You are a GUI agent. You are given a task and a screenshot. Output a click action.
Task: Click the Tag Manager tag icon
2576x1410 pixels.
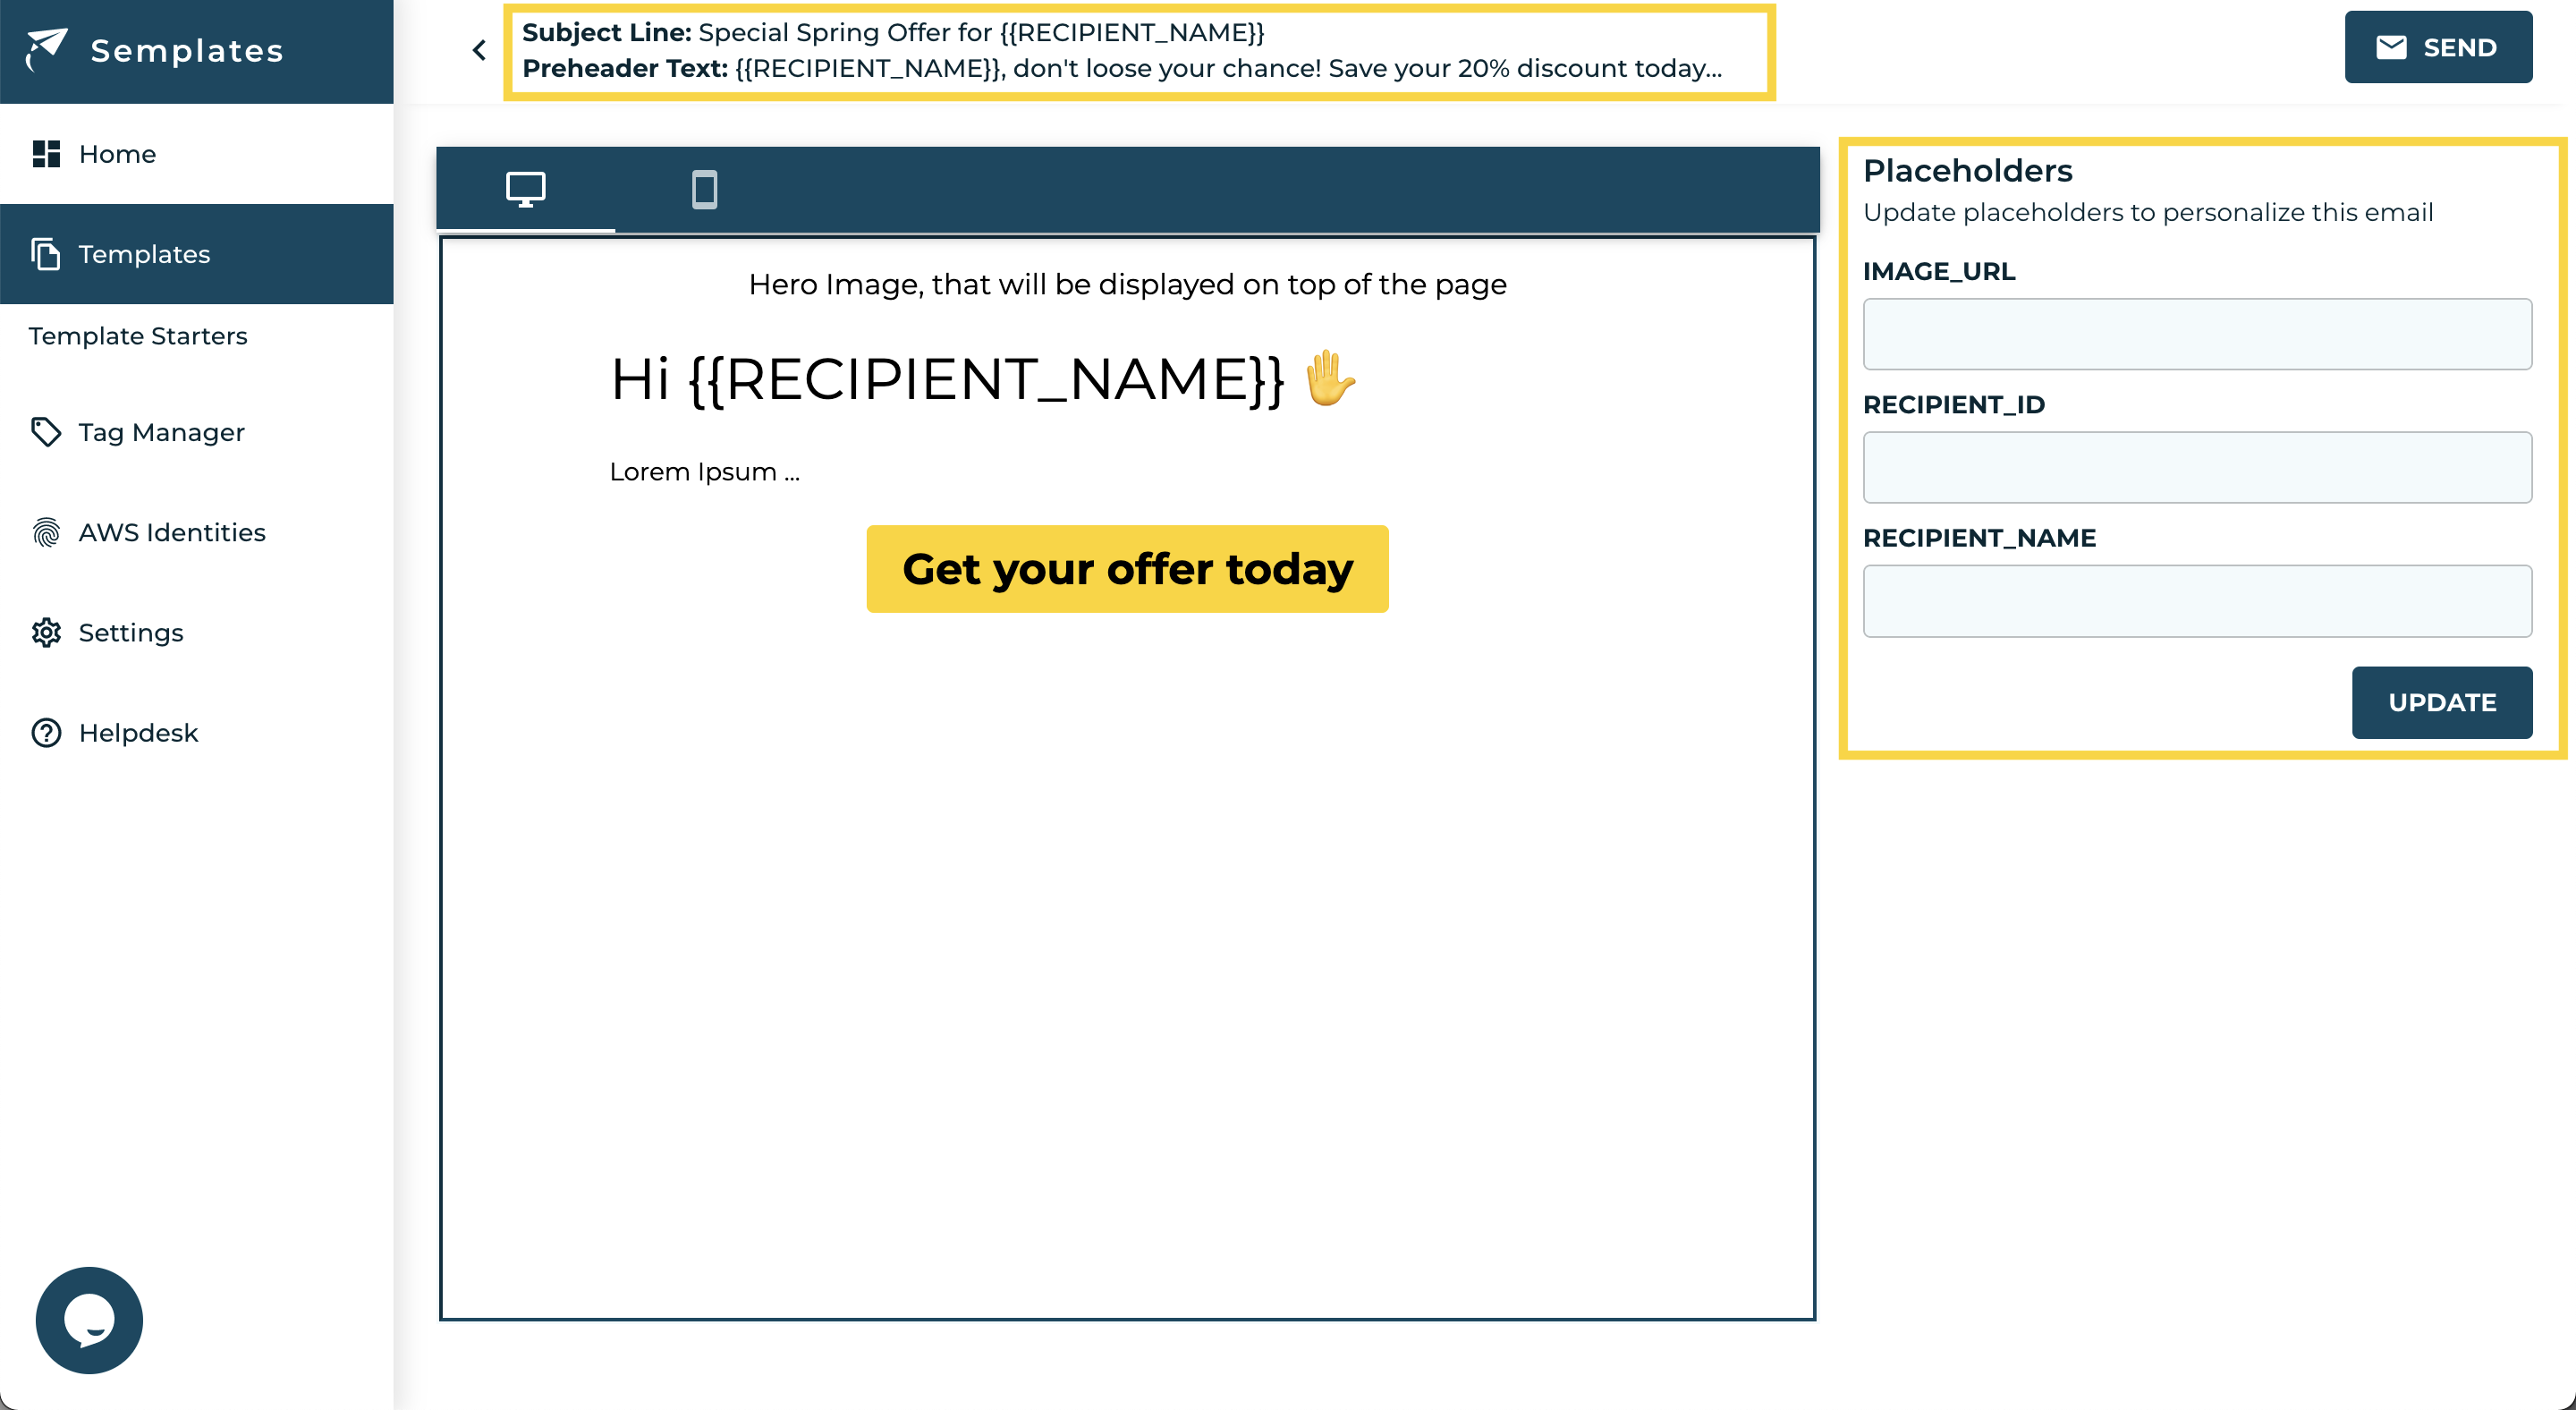[46, 432]
